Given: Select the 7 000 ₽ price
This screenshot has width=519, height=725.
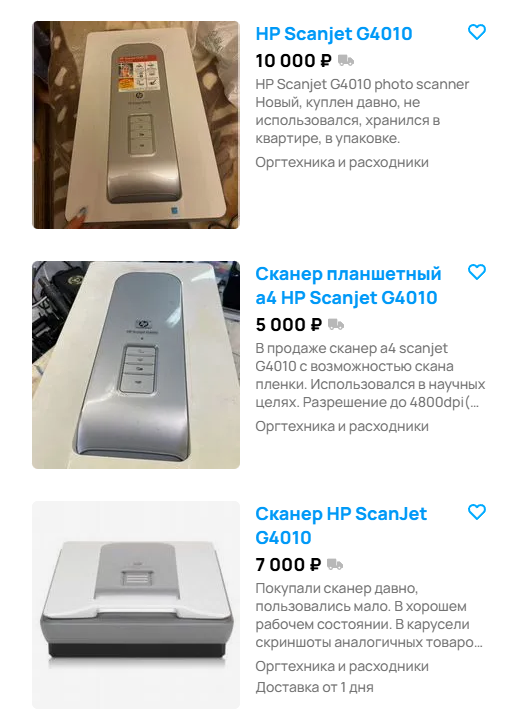Looking at the screenshot, I should [x=288, y=565].
